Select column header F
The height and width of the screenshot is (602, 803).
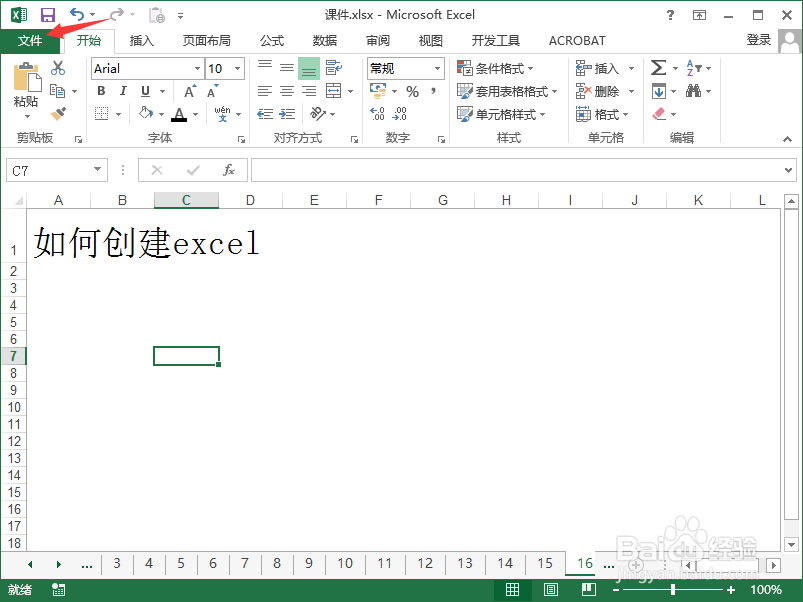click(x=378, y=200)
